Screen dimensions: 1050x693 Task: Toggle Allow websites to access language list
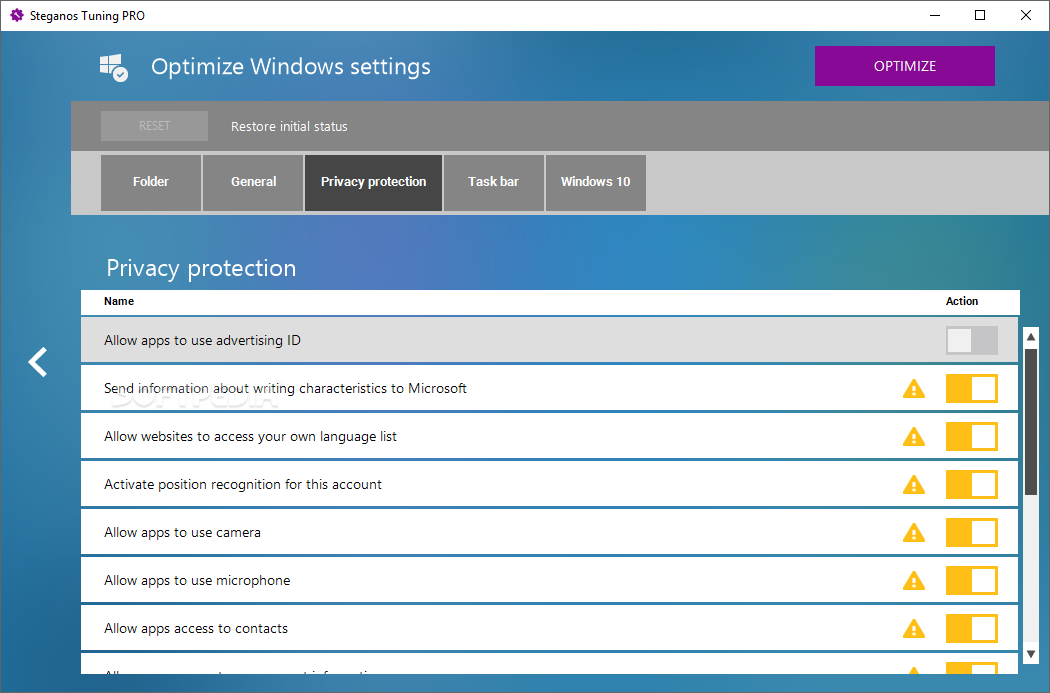[x=972, y=437]
